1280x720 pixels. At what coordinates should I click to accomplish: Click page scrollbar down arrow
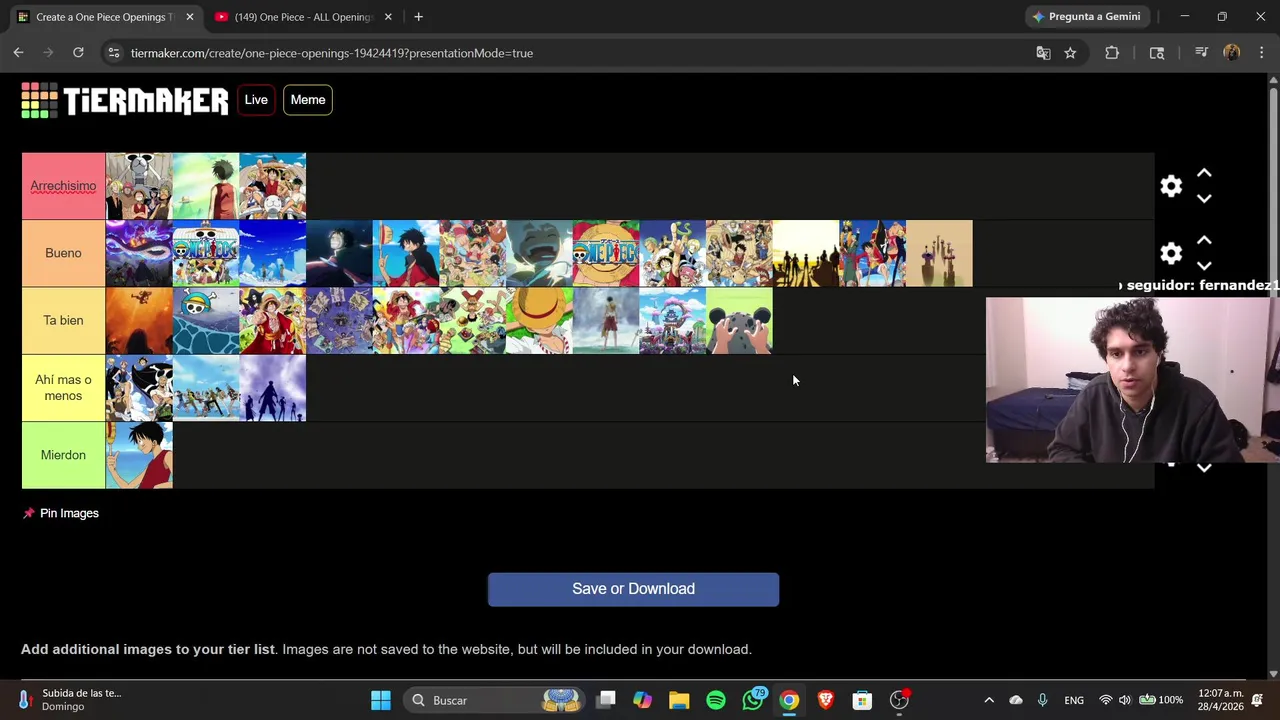[1273, 674]
